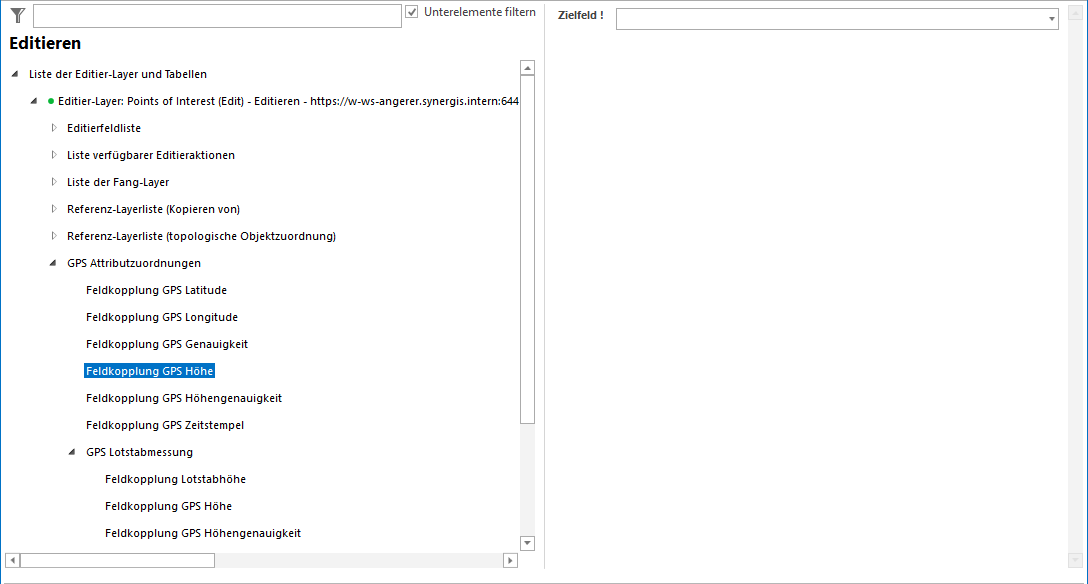
Task: Select Liste verfügbarer Editieraktionen item
Action: (x=151, y=155)
